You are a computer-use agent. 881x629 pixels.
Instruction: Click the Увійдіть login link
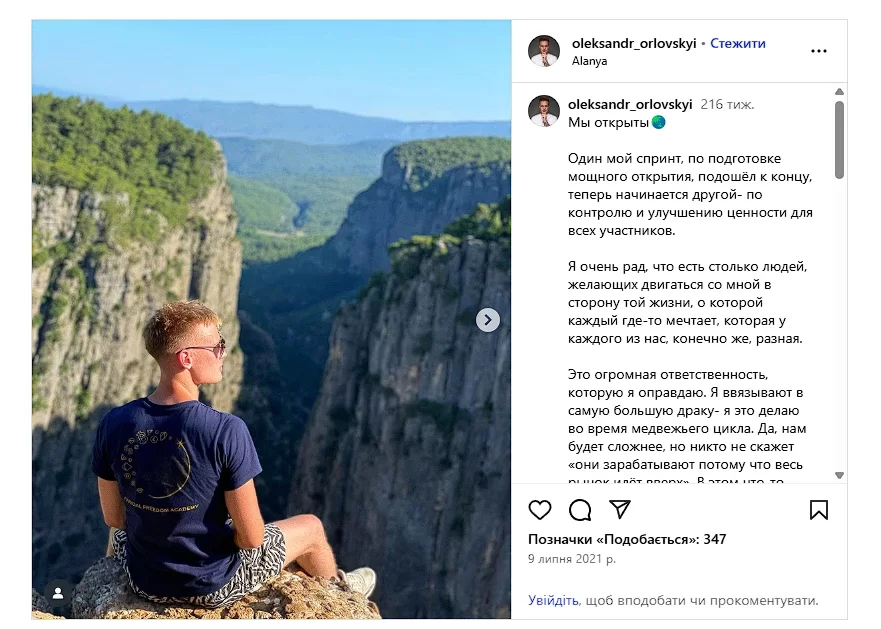click(553, 601)
